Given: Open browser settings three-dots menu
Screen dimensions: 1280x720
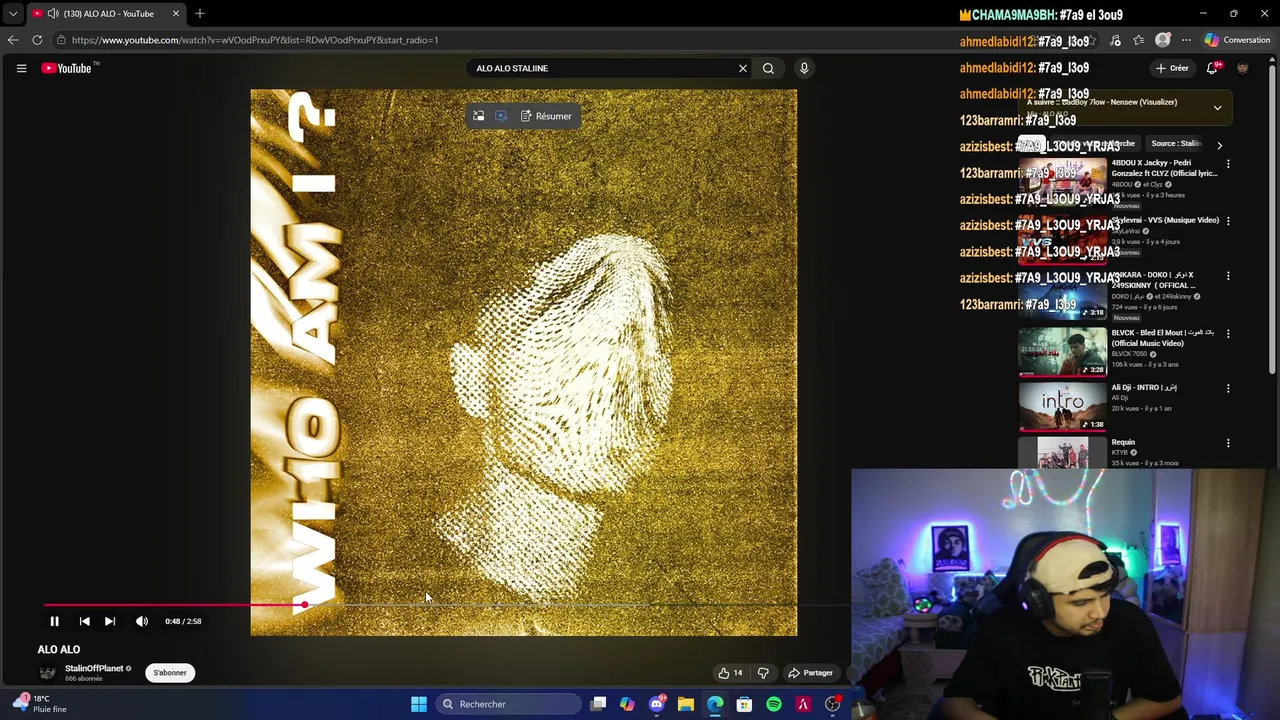Looking at the screenshot, I should point(1186,40).
